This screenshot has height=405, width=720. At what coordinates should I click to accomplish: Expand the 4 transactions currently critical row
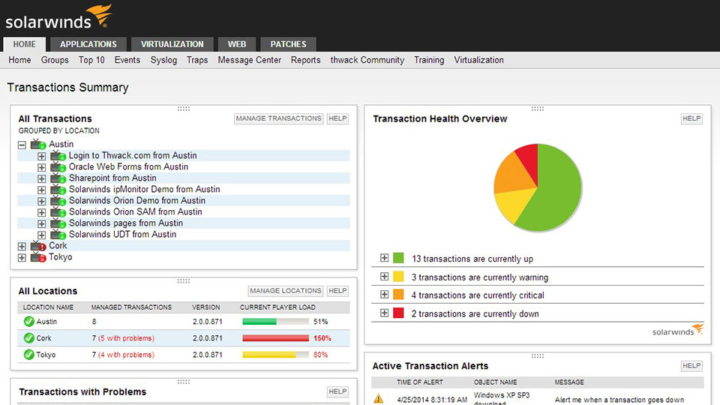(384, 294)
